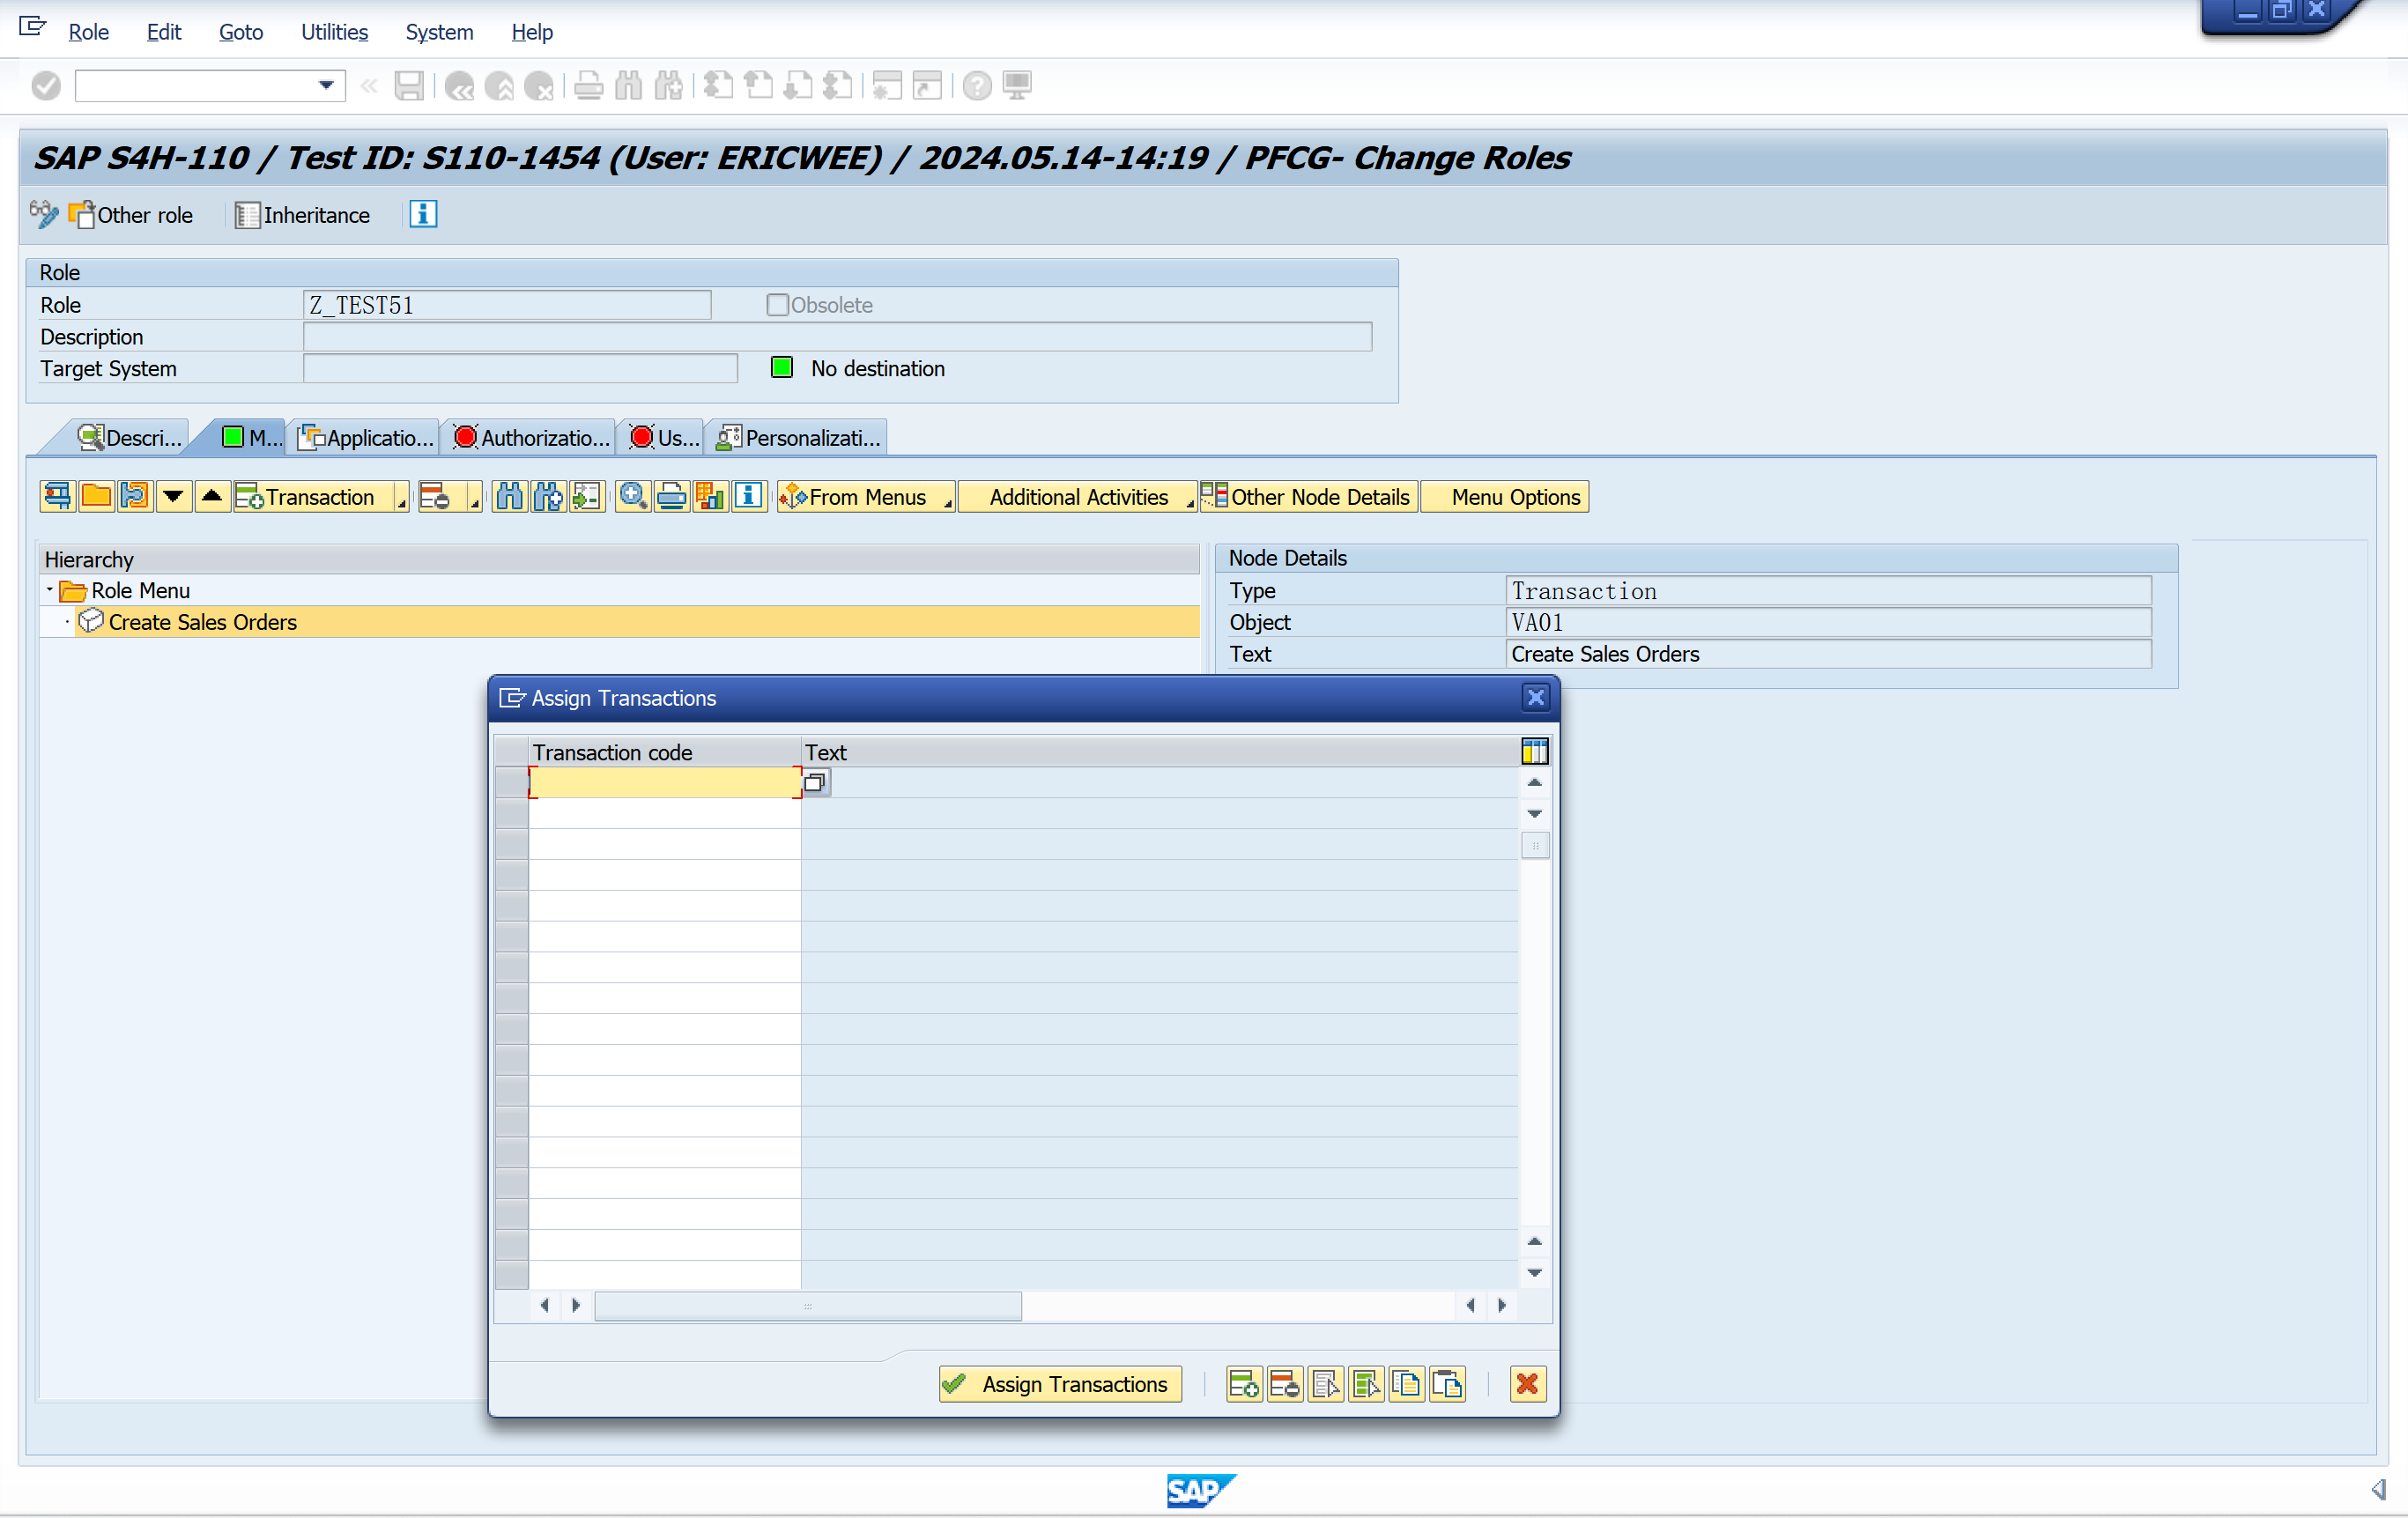This screenshot has height=1518, width=2408.
Task: Click the paste icon in the Assign Transactions dialog
Action: pos(1447,1384)
